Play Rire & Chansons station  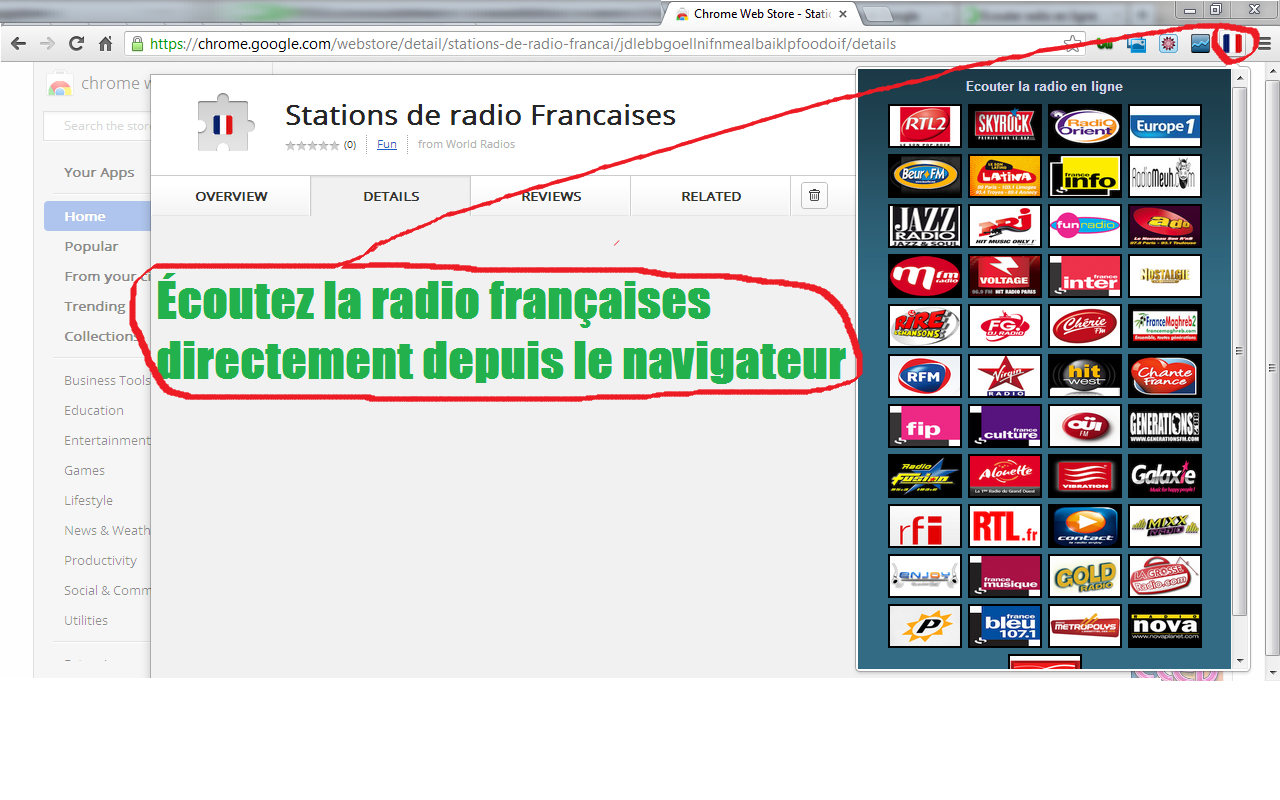click(925, 326)
